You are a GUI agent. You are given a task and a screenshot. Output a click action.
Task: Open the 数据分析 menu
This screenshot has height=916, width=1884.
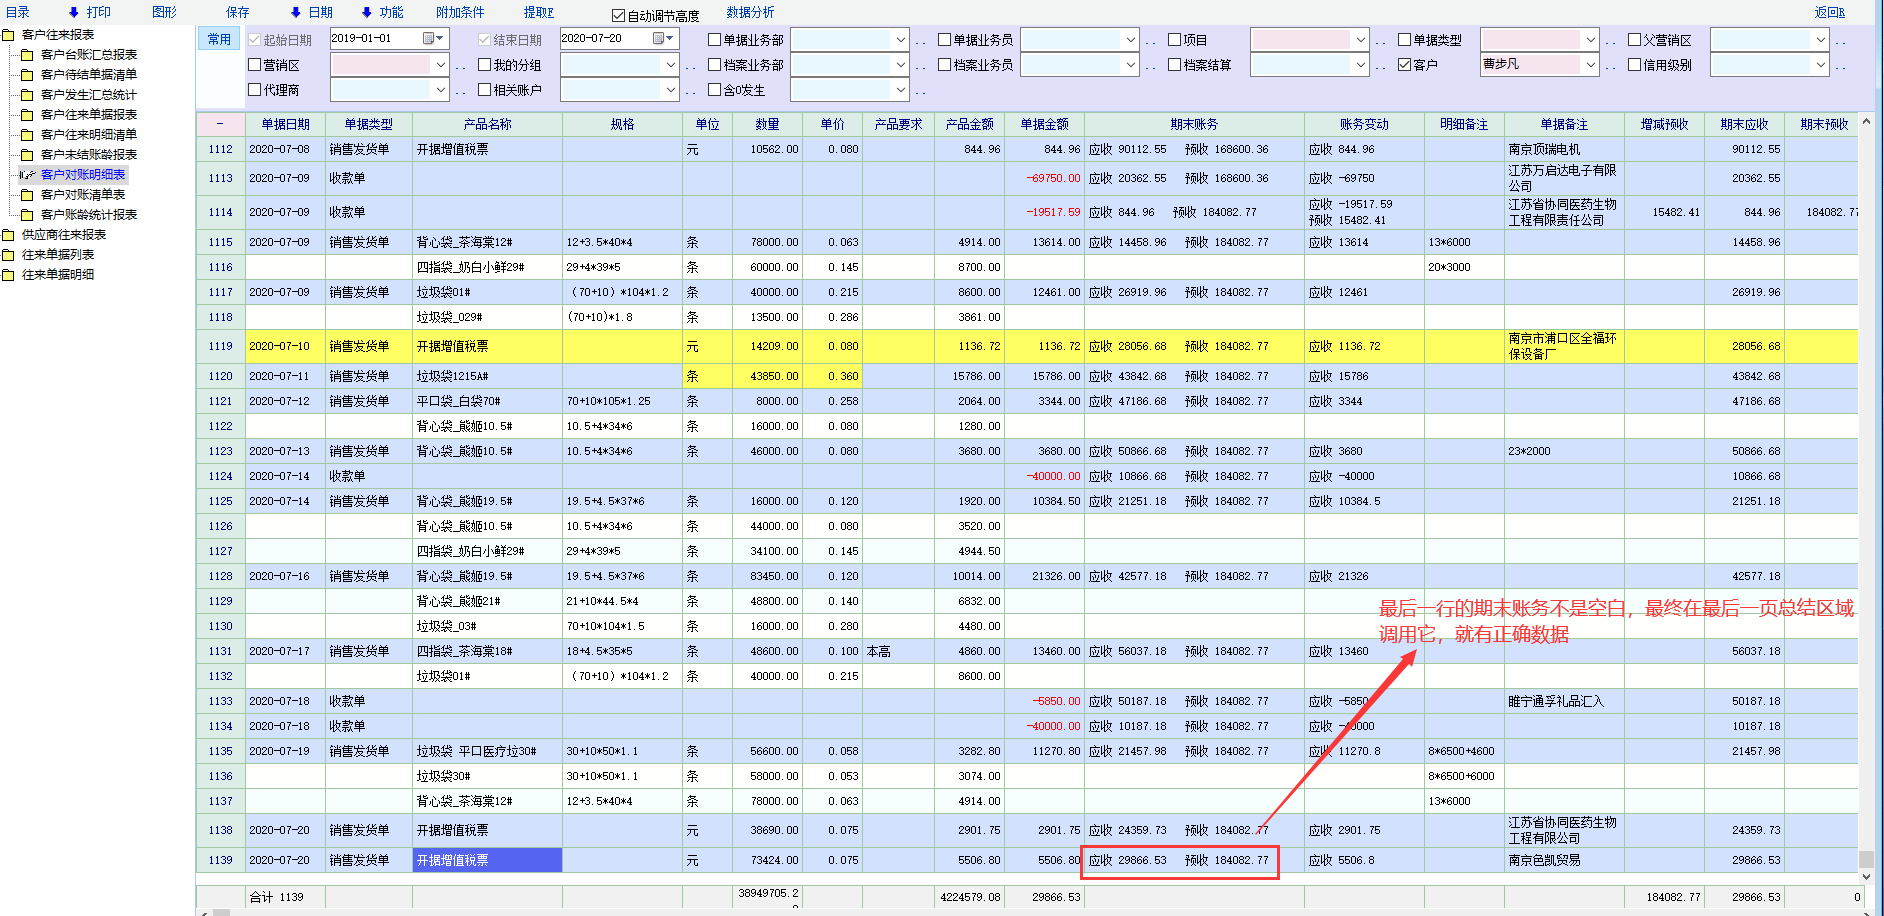pos(750,13)
